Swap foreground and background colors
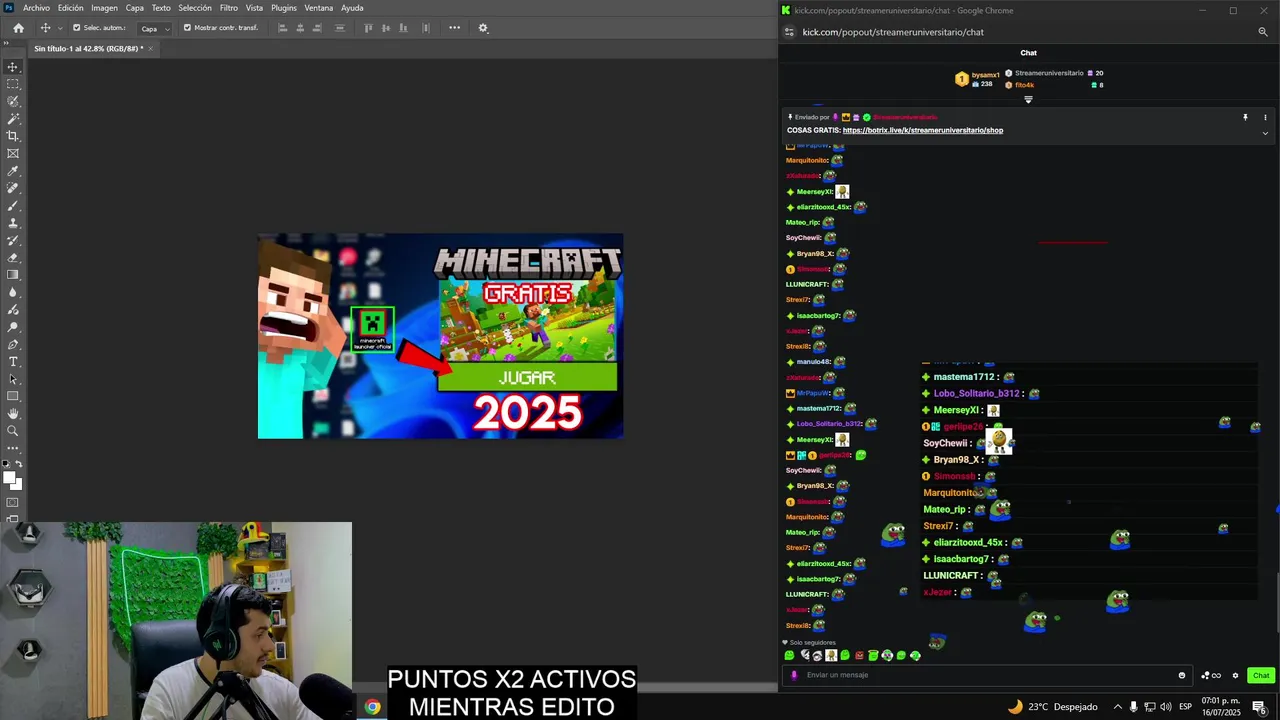This screenshot has height=720, width=1280. 18,464
